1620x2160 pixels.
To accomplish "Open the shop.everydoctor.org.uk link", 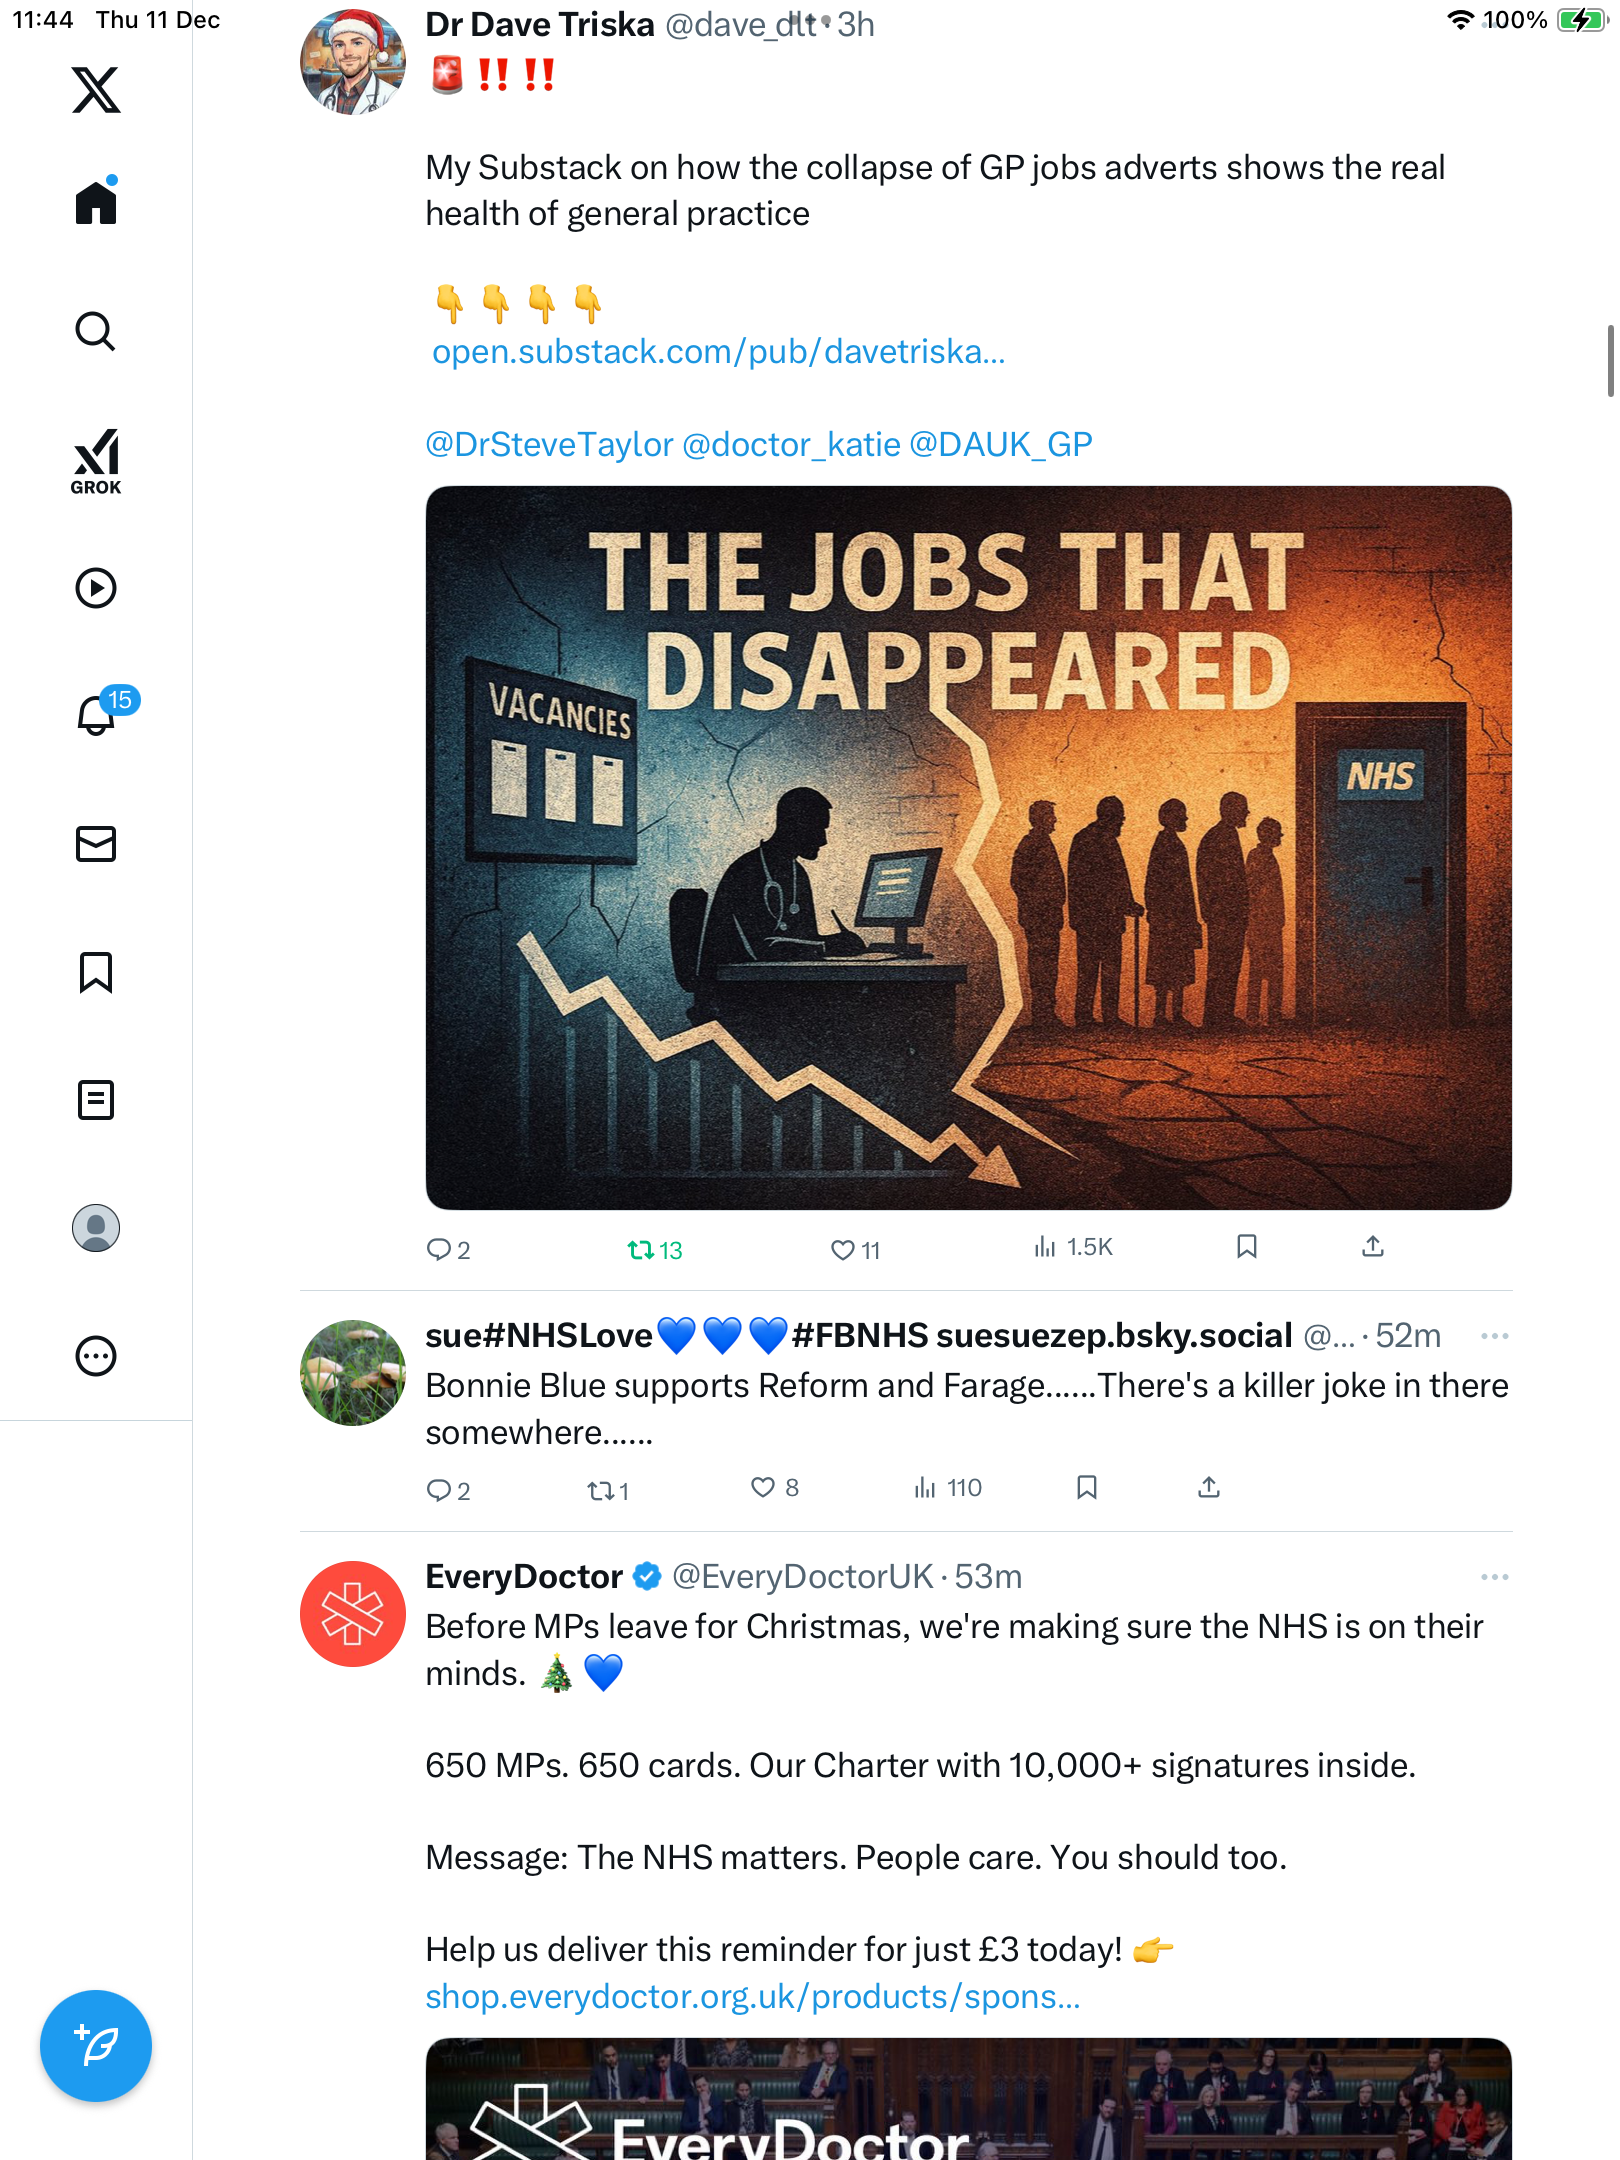I will click(752, 1997).
